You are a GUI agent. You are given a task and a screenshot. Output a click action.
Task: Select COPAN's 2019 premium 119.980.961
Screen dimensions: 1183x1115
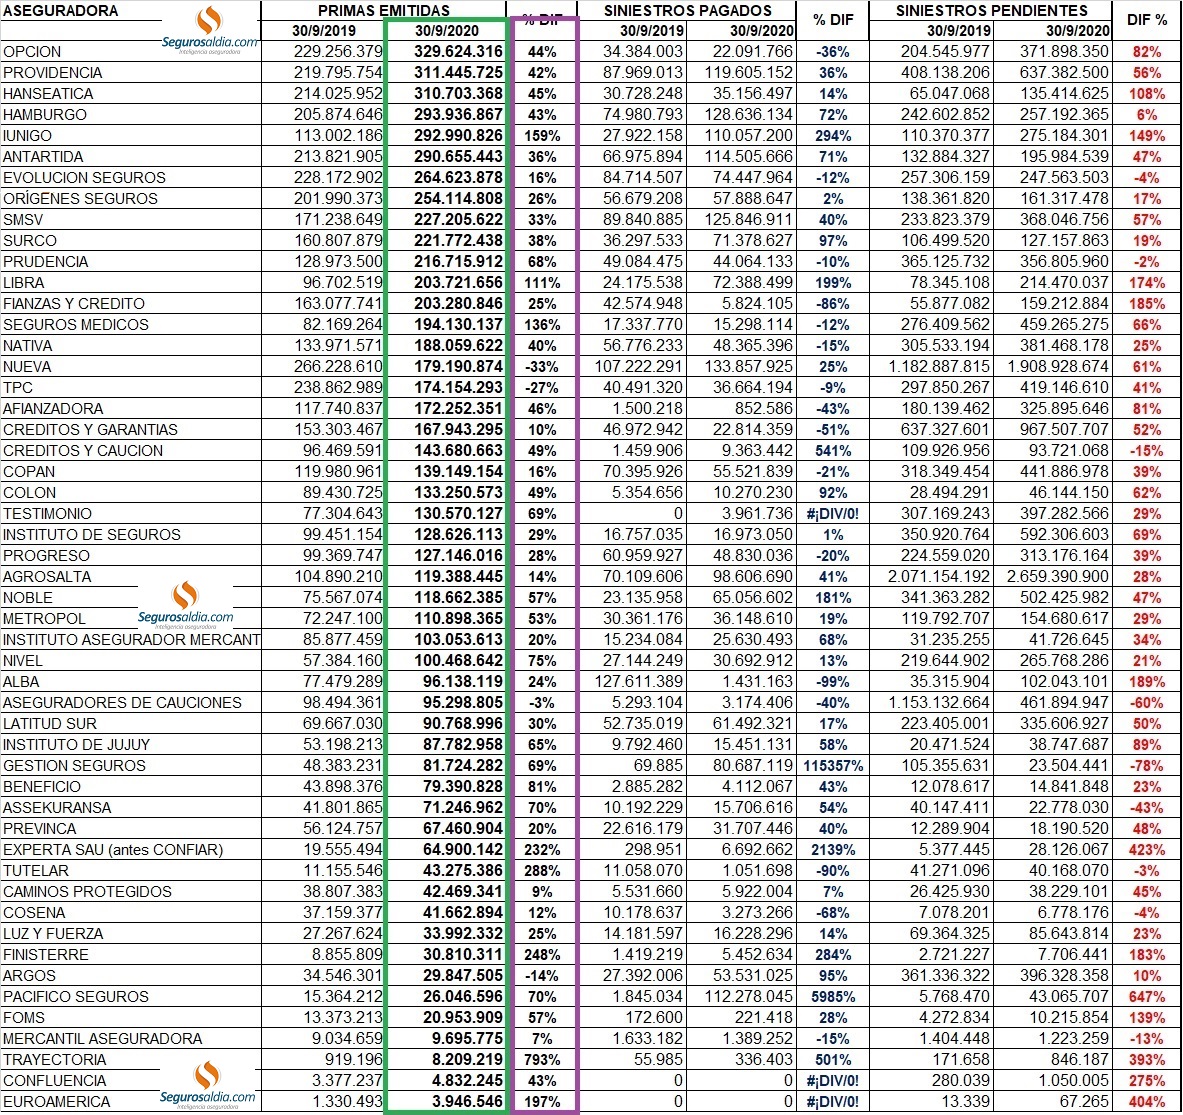pyautogui.click(x=339, y=472)
